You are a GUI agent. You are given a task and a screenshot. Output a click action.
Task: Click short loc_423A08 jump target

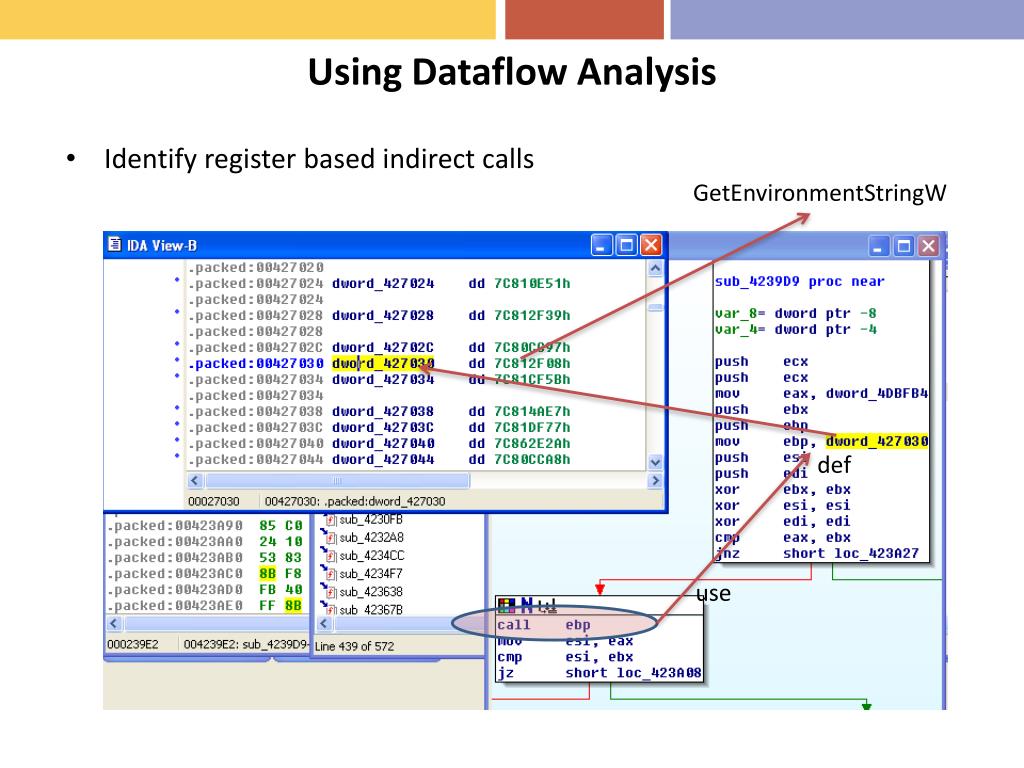633,673
